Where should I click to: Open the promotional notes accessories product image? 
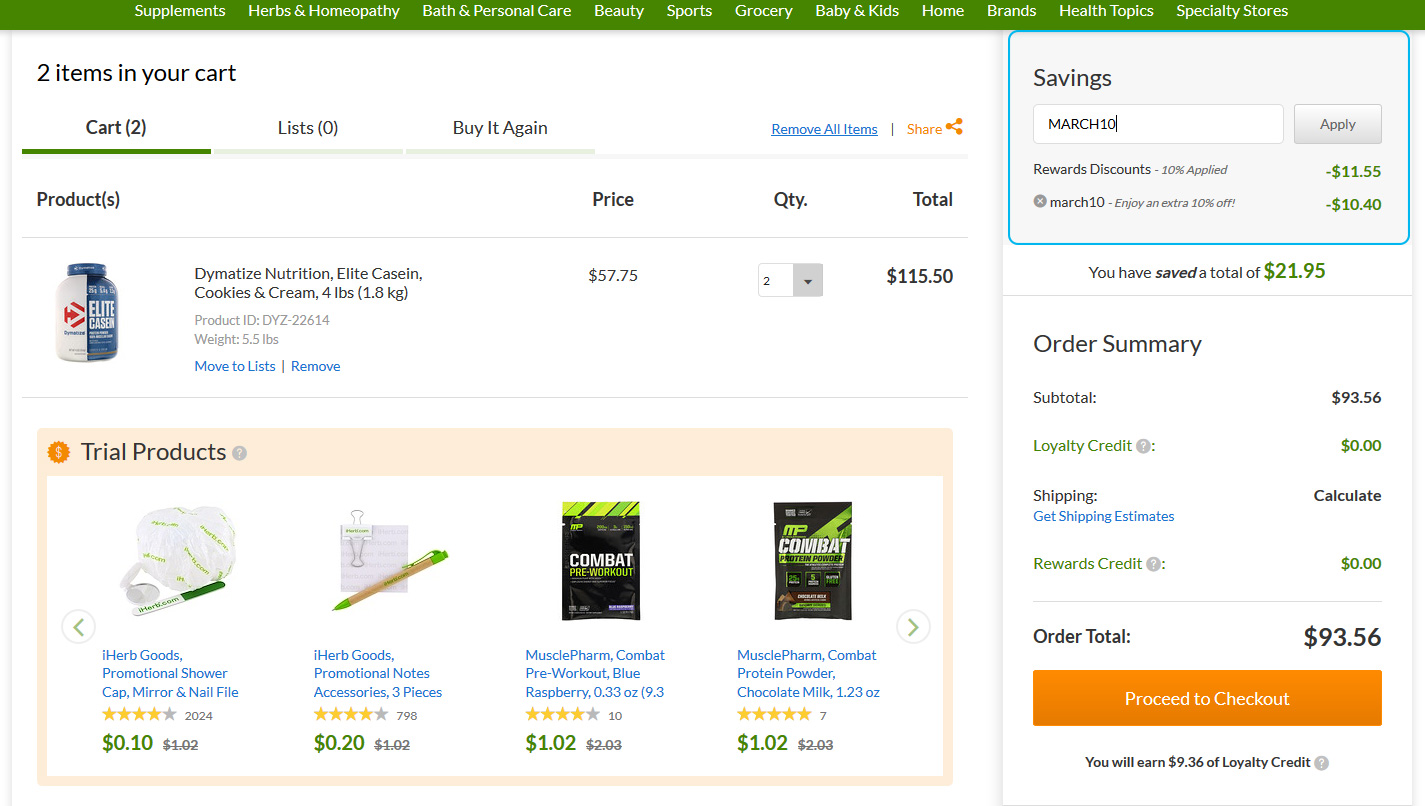(388, 561)
